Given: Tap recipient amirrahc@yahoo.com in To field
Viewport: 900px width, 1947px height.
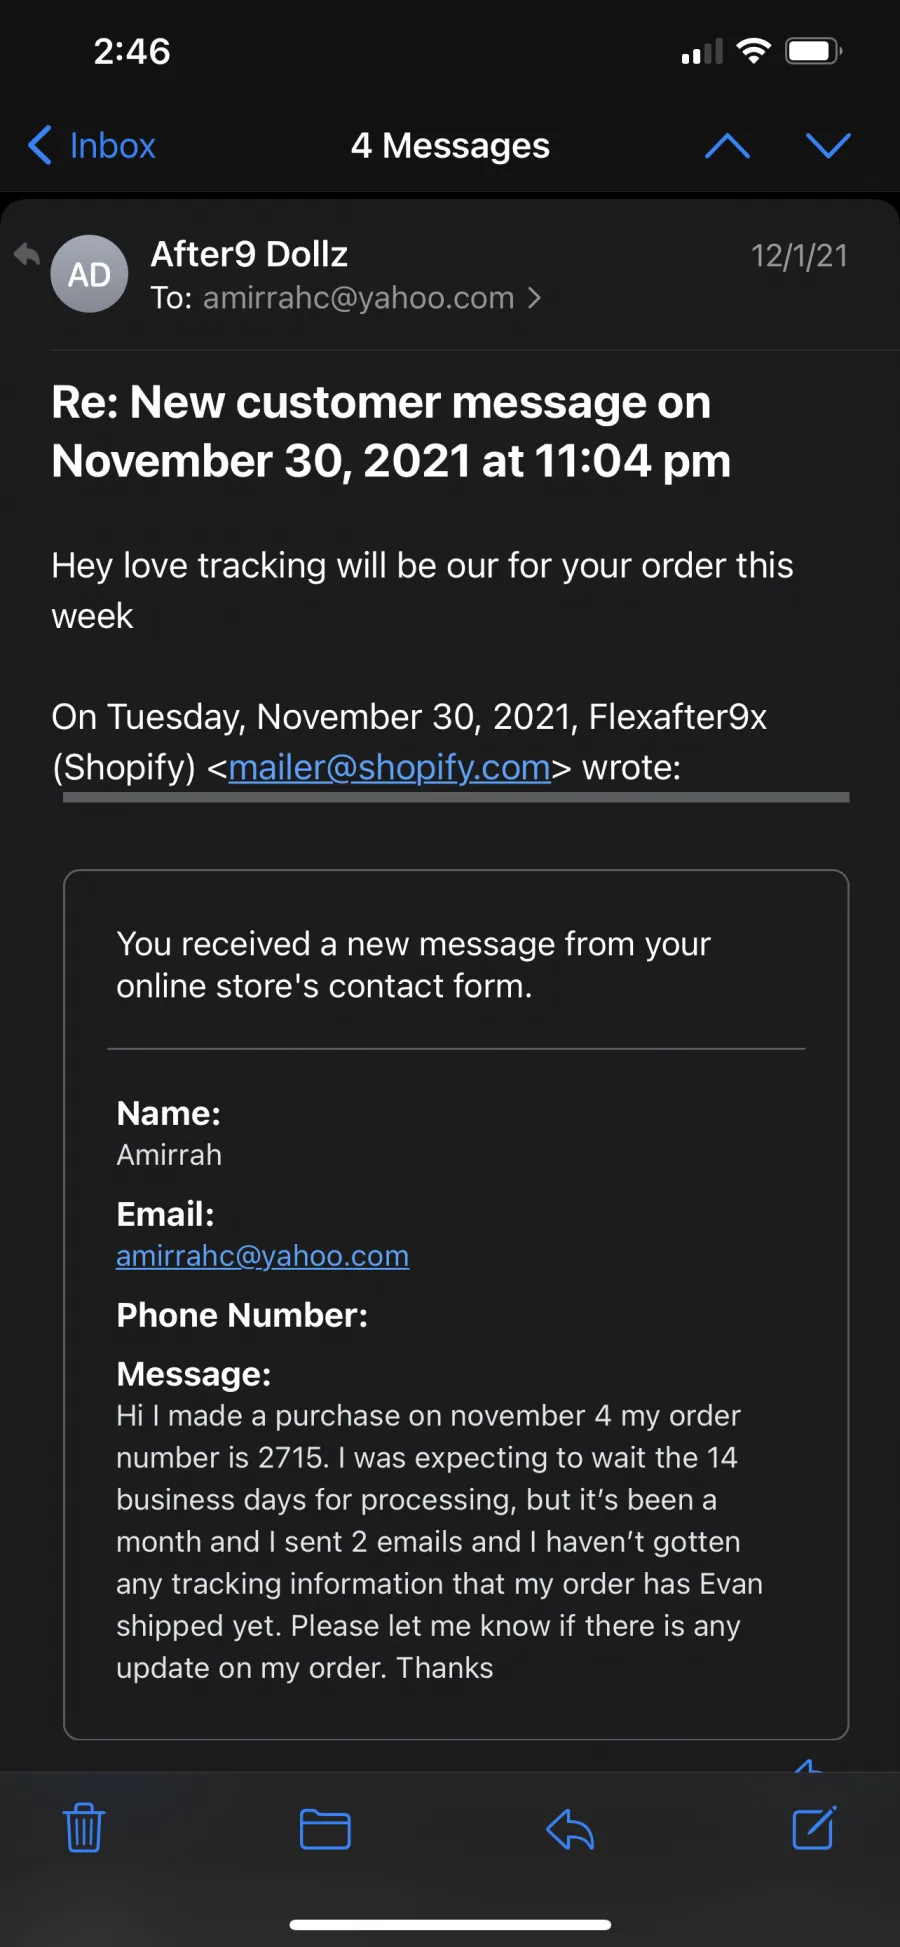Looking at the screenshot, I should (358, 298).
